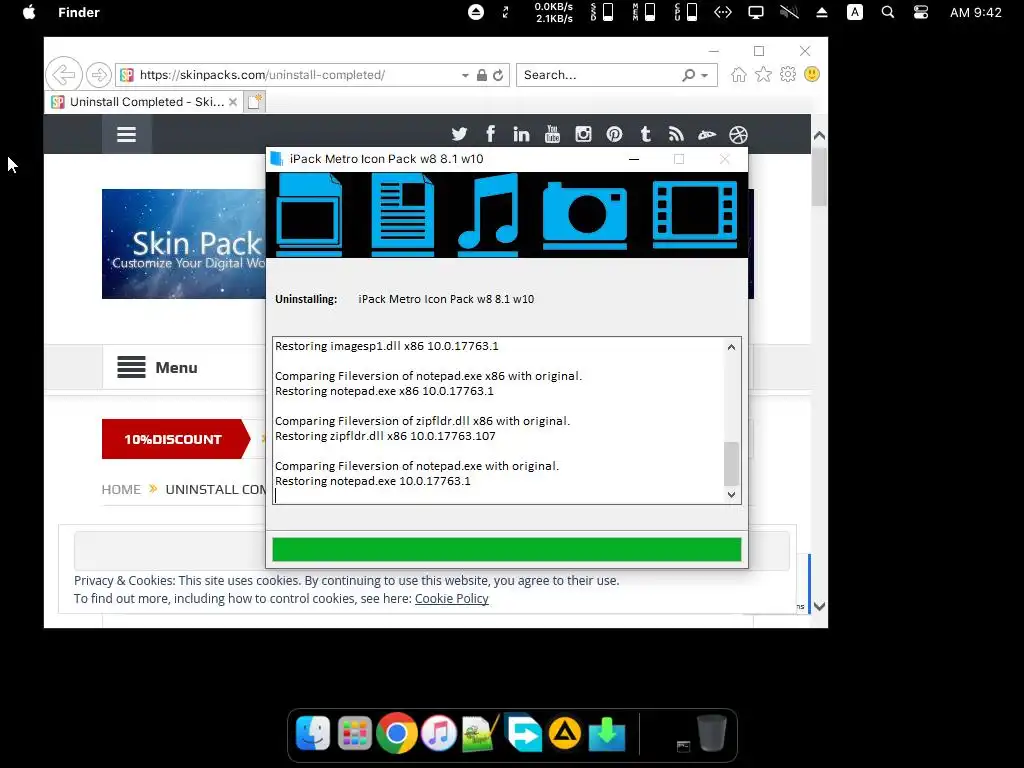
Task: Open the Pinterest social icon
Action: (614, 135)
